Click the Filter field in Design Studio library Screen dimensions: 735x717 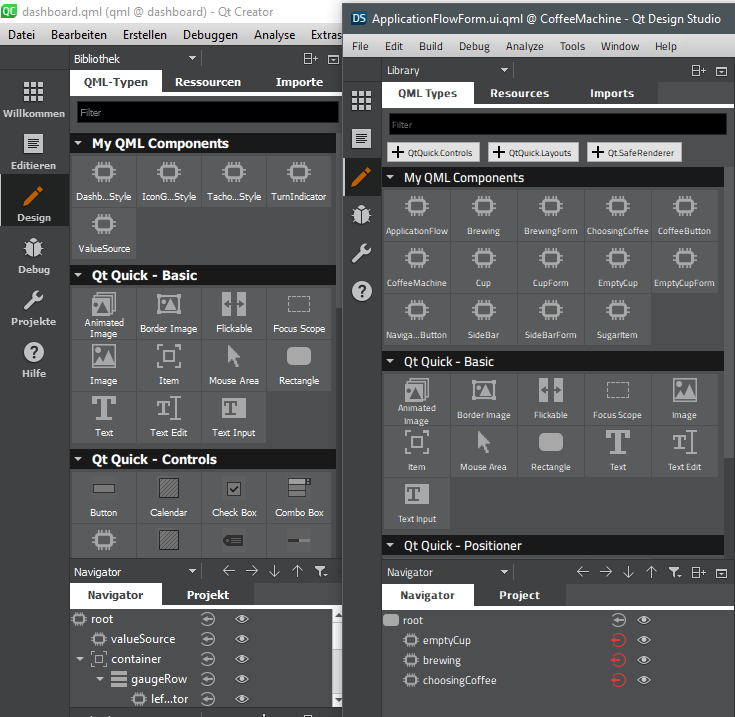pos(556,125)
